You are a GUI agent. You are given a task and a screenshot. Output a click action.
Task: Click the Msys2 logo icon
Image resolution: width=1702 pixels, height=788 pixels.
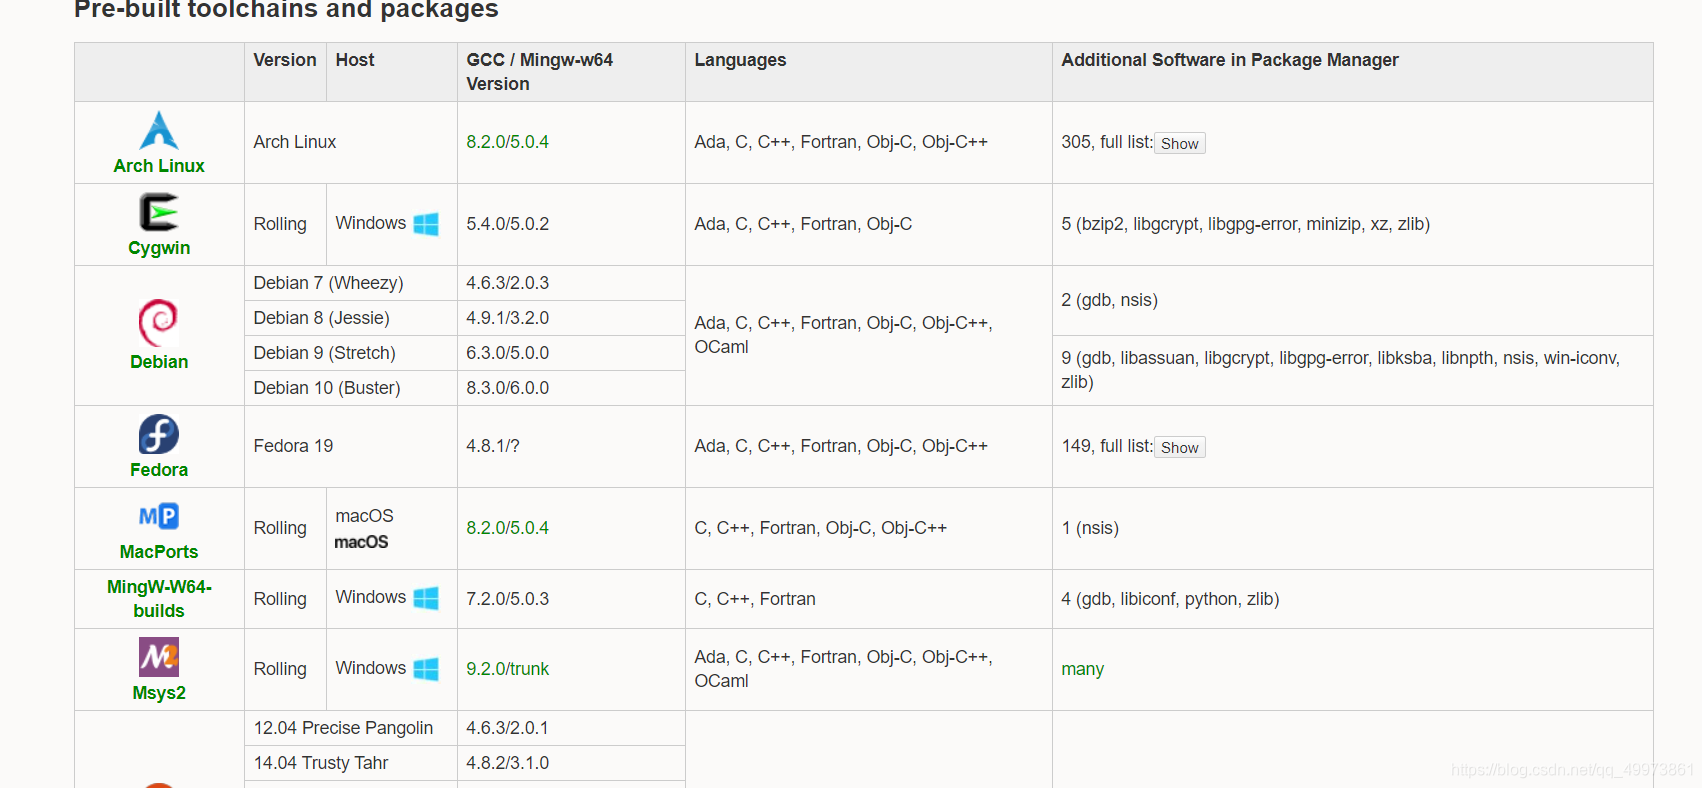pos(159,657)
